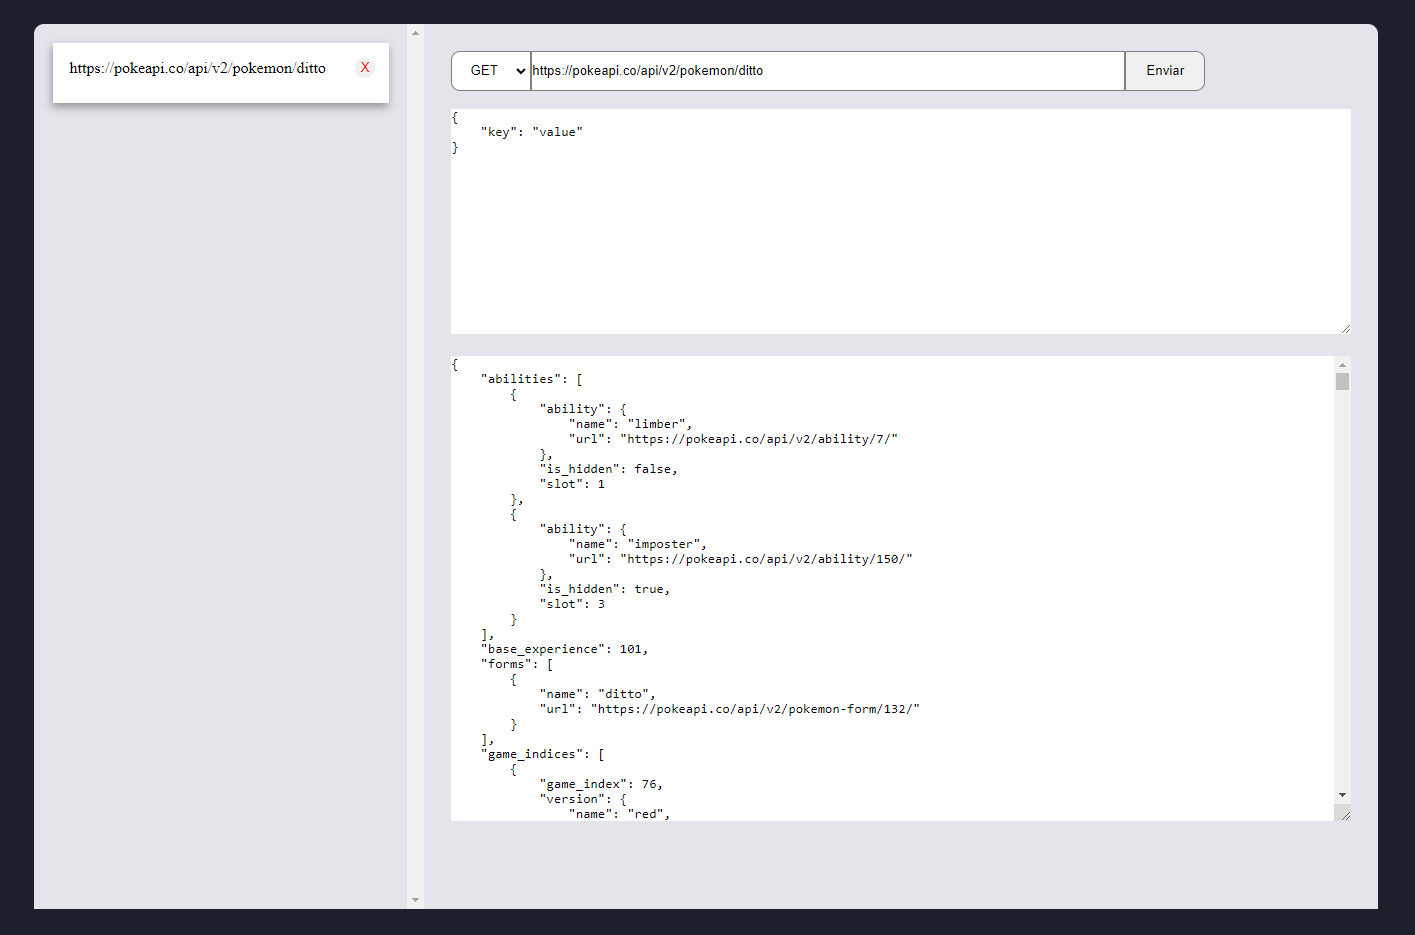
Task: Click the sidebar scrollbar up arrow
Action: (415, 31)
